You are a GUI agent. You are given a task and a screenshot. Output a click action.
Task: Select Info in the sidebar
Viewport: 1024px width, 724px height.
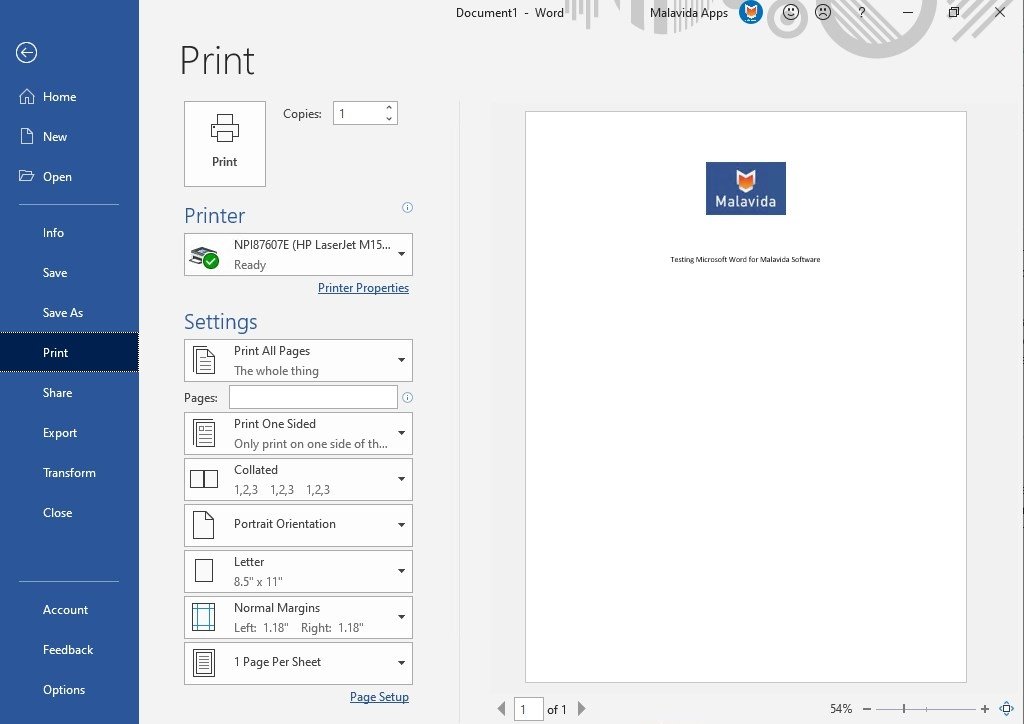tap(69, 232)
